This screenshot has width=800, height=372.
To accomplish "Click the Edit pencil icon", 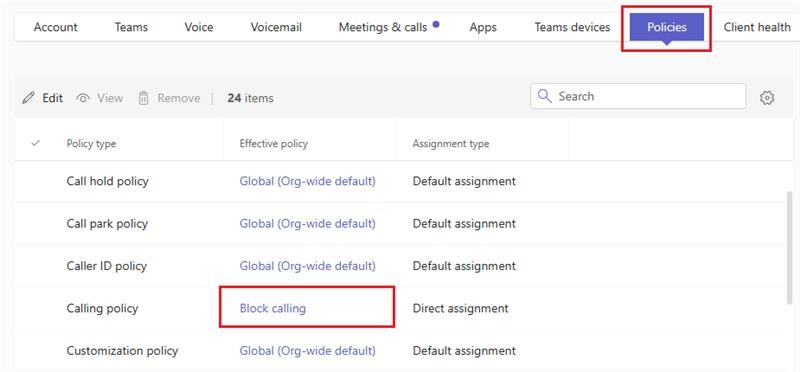I will 29,98.
